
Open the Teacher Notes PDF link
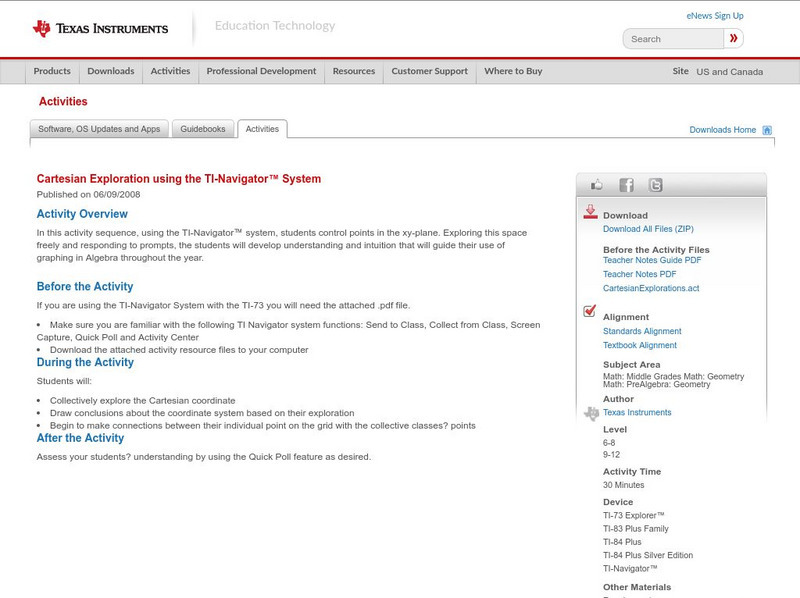point(639,275)
